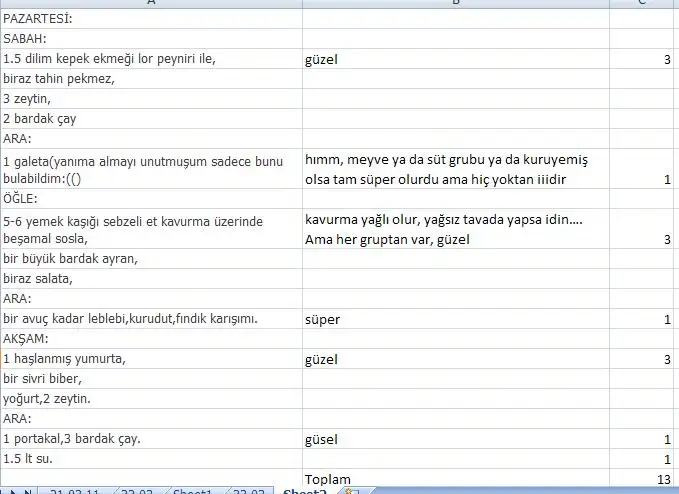Click the total value 13 cell
This screenshot has width=679, height=494.
coord(643,479)
